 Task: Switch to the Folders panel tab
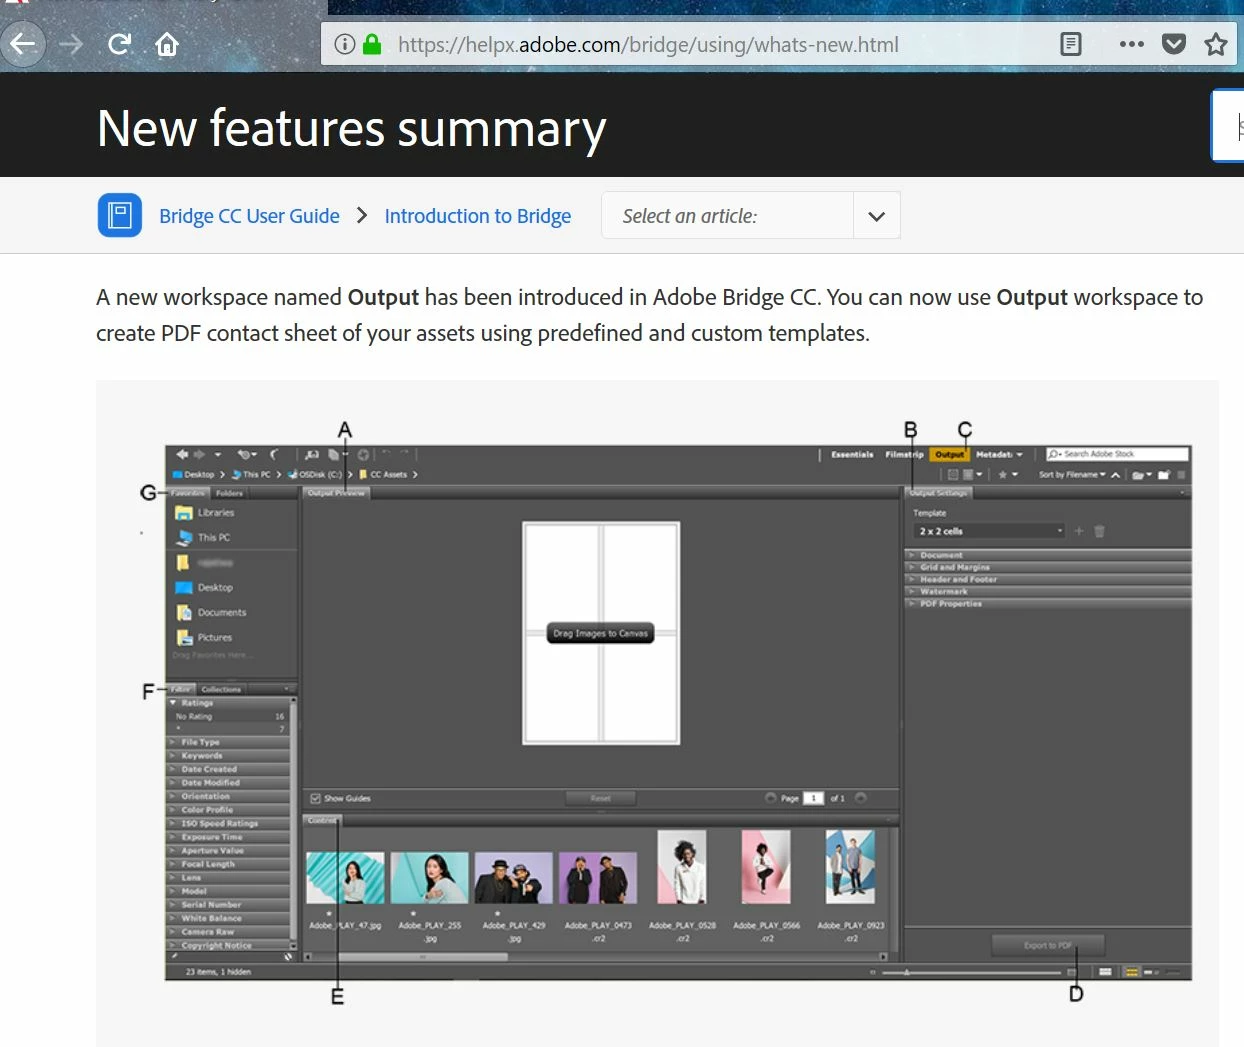pyautogui.click(x=229, y=493)
